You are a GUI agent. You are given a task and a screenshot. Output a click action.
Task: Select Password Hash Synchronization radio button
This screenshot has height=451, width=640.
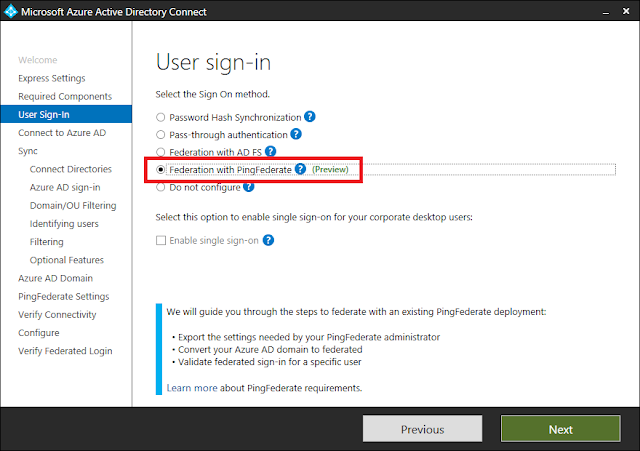click(161, 118)
